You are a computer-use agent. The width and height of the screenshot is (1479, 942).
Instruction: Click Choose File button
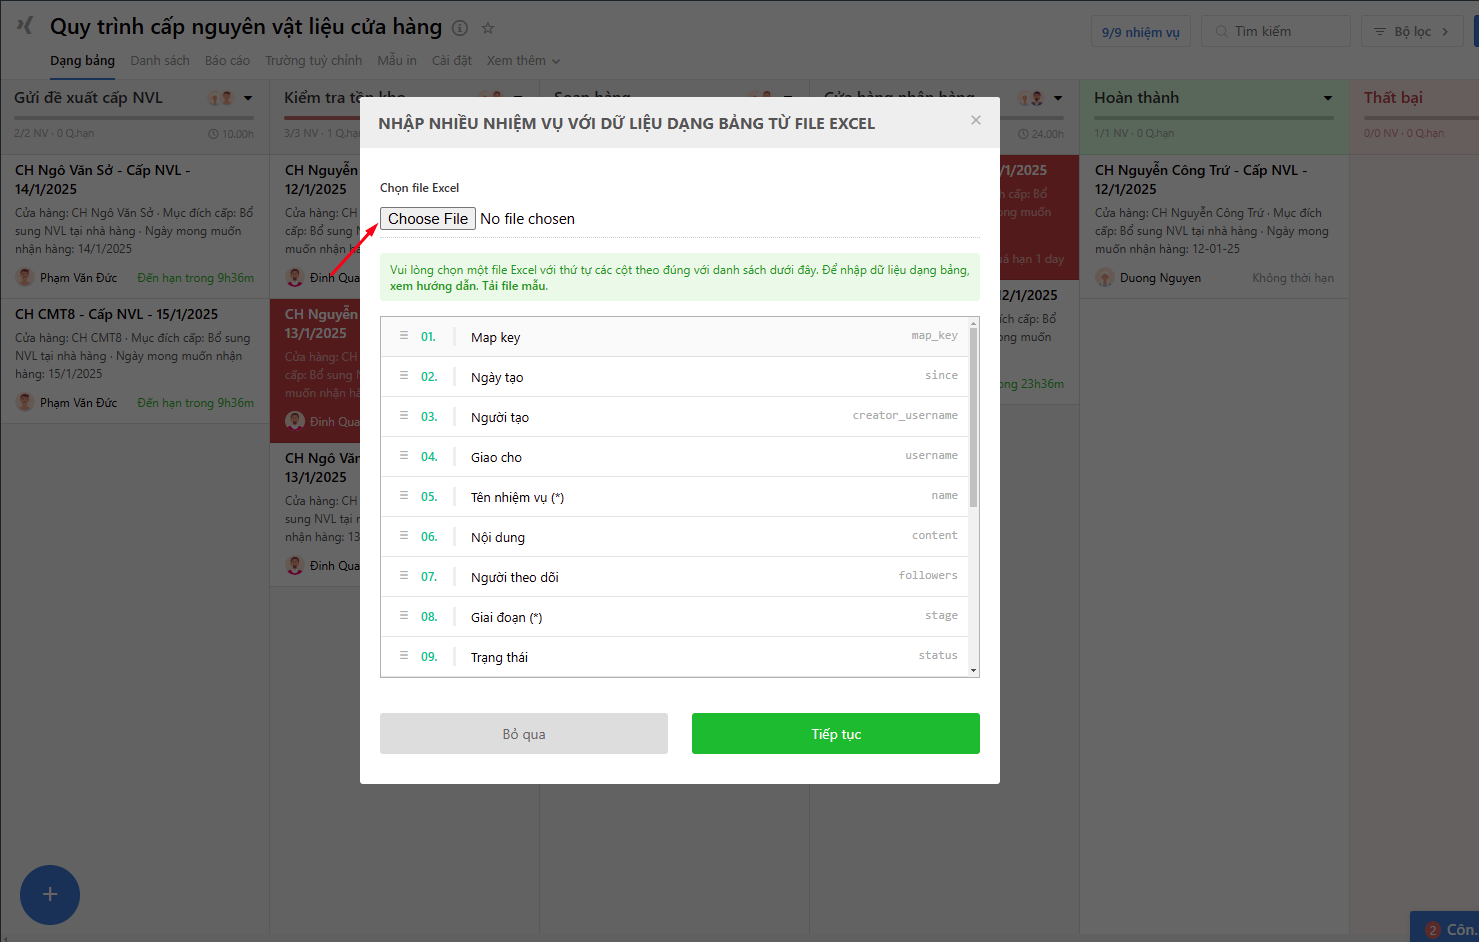pos(428,219)
